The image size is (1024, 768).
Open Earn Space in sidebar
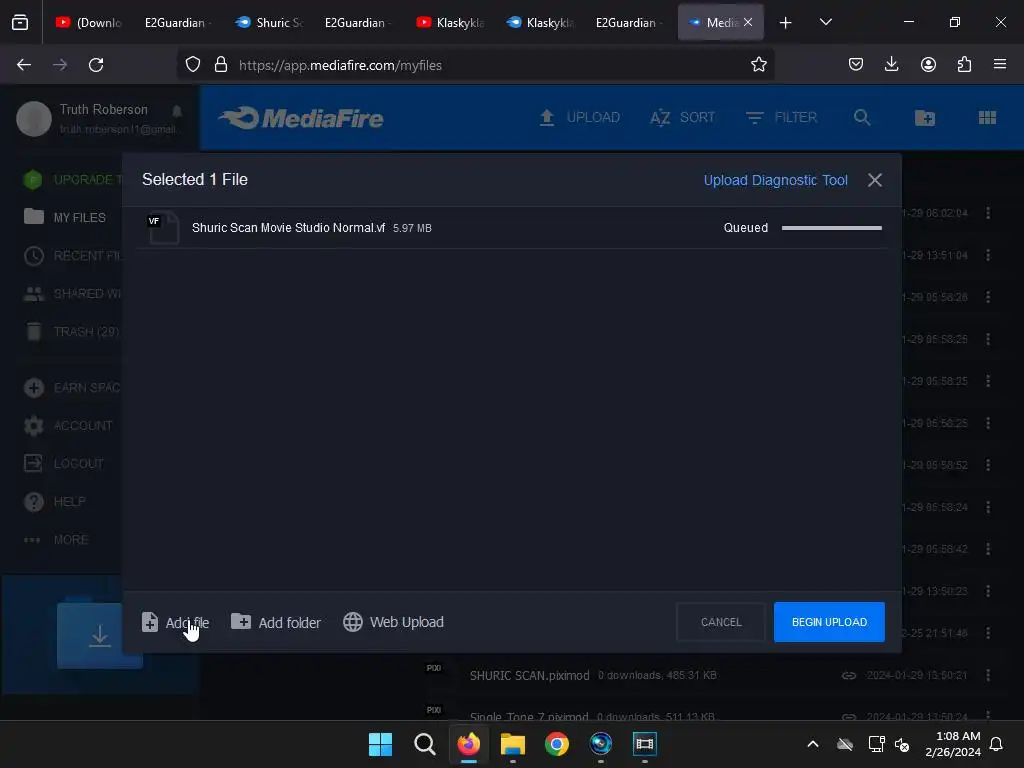click(x=72, y=388)
